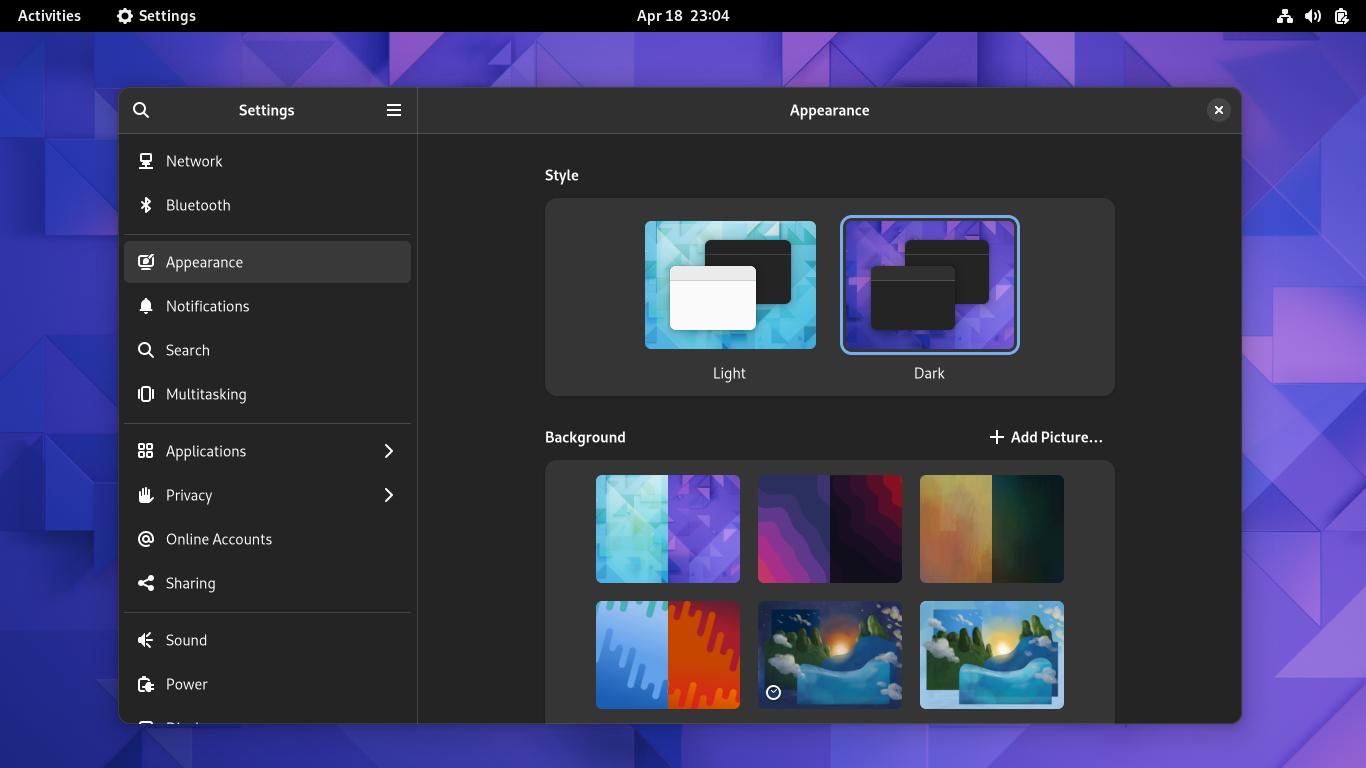Choose the orange and dark green painted background

pos(992,529)
